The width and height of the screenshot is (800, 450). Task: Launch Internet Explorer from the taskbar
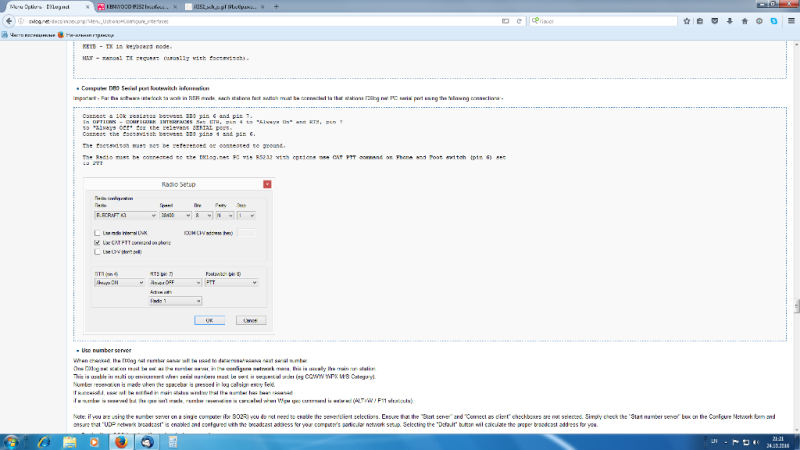click(x=44, y=442)
